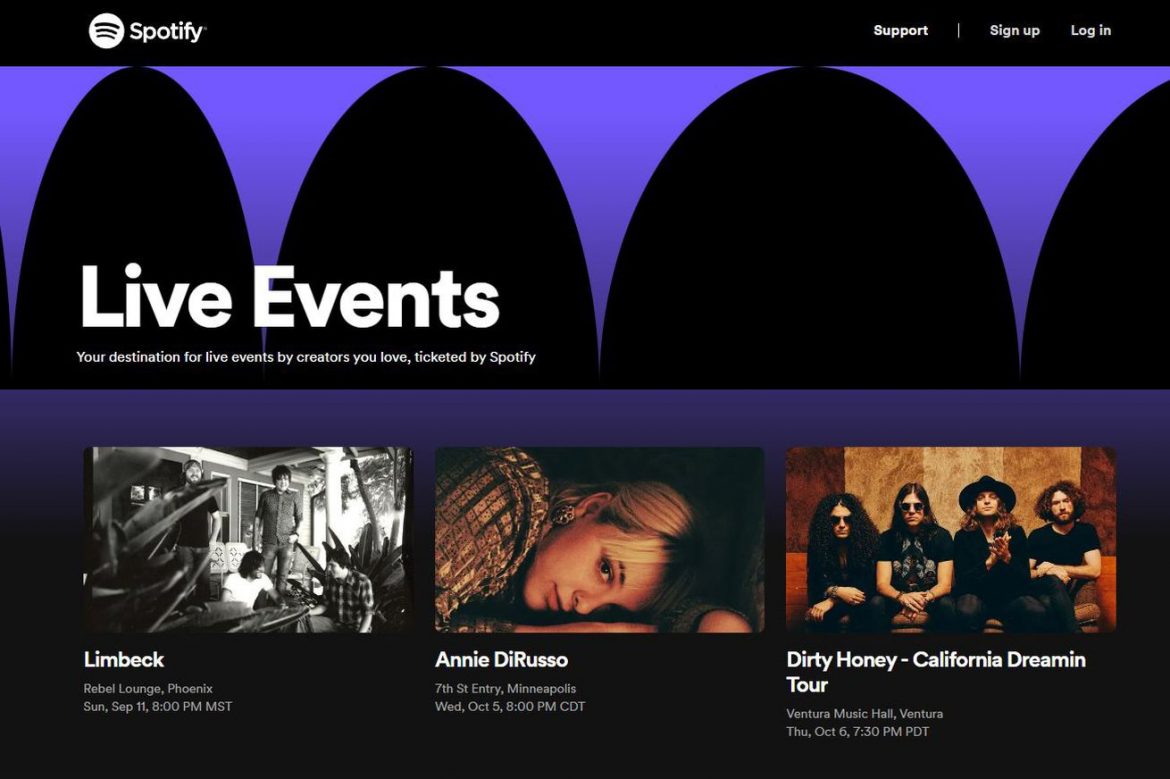Click the Spotify circular logo icon
Screen dimensions: 1170x779
click(x=106, y=31)
